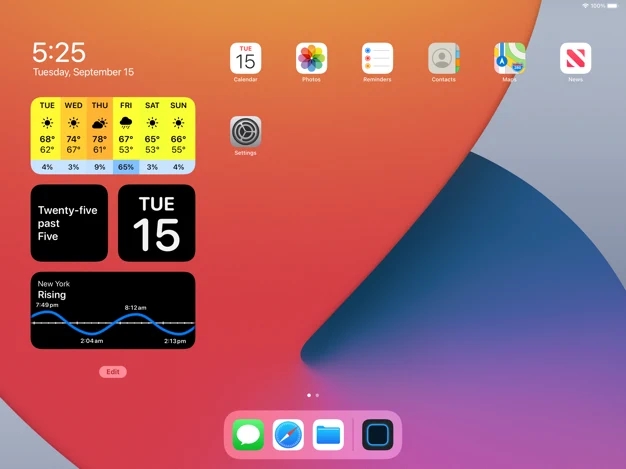The image size is (626, 469).
Task: Launch Safari from the dock
Action: [x=288, y=435]
